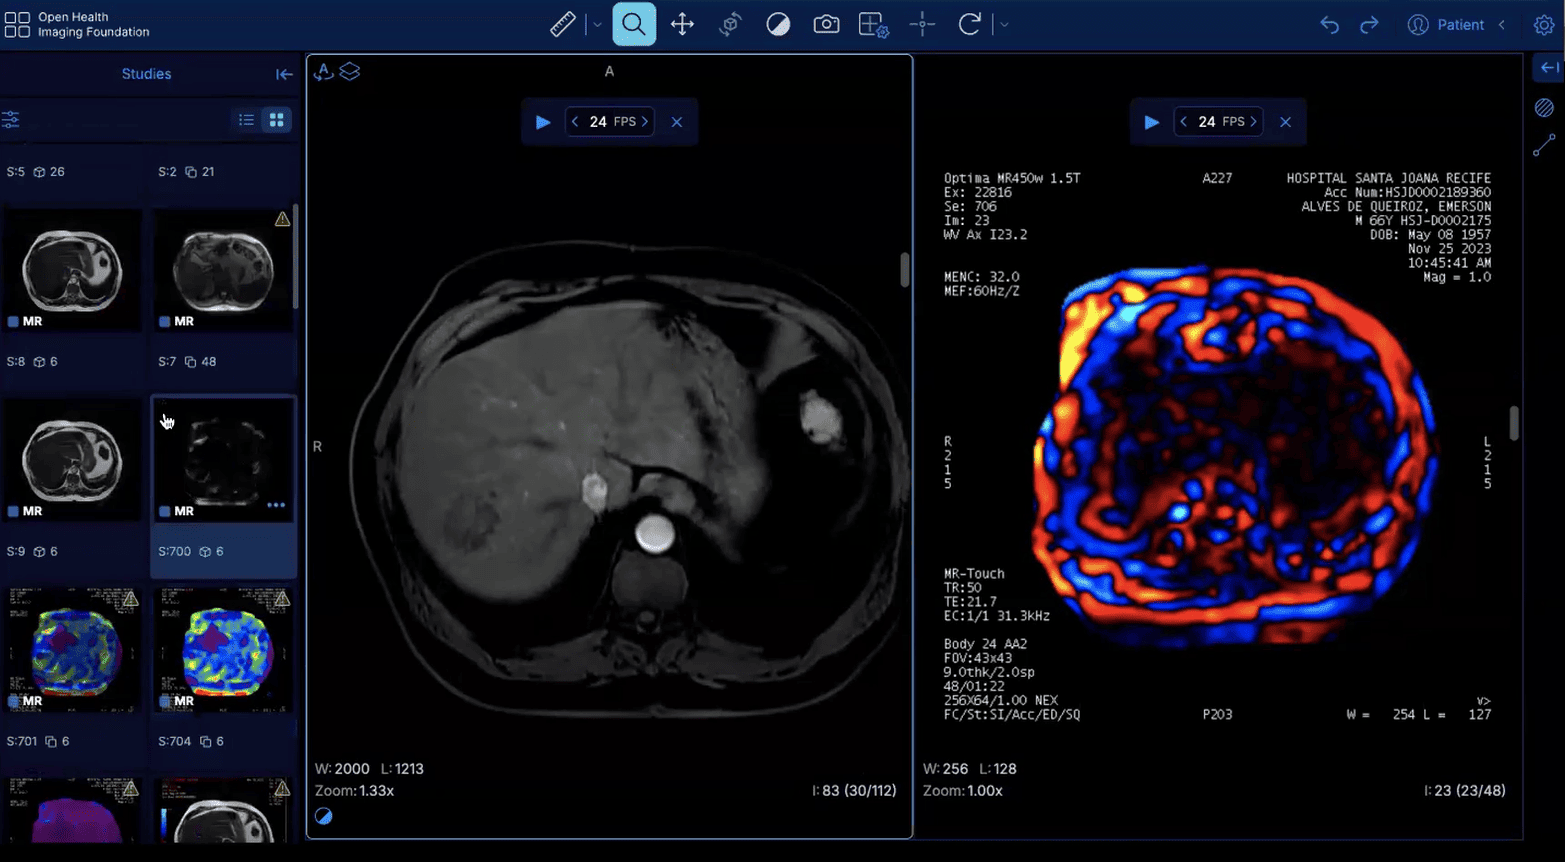Open the Studies panel tab

point(146,74)
